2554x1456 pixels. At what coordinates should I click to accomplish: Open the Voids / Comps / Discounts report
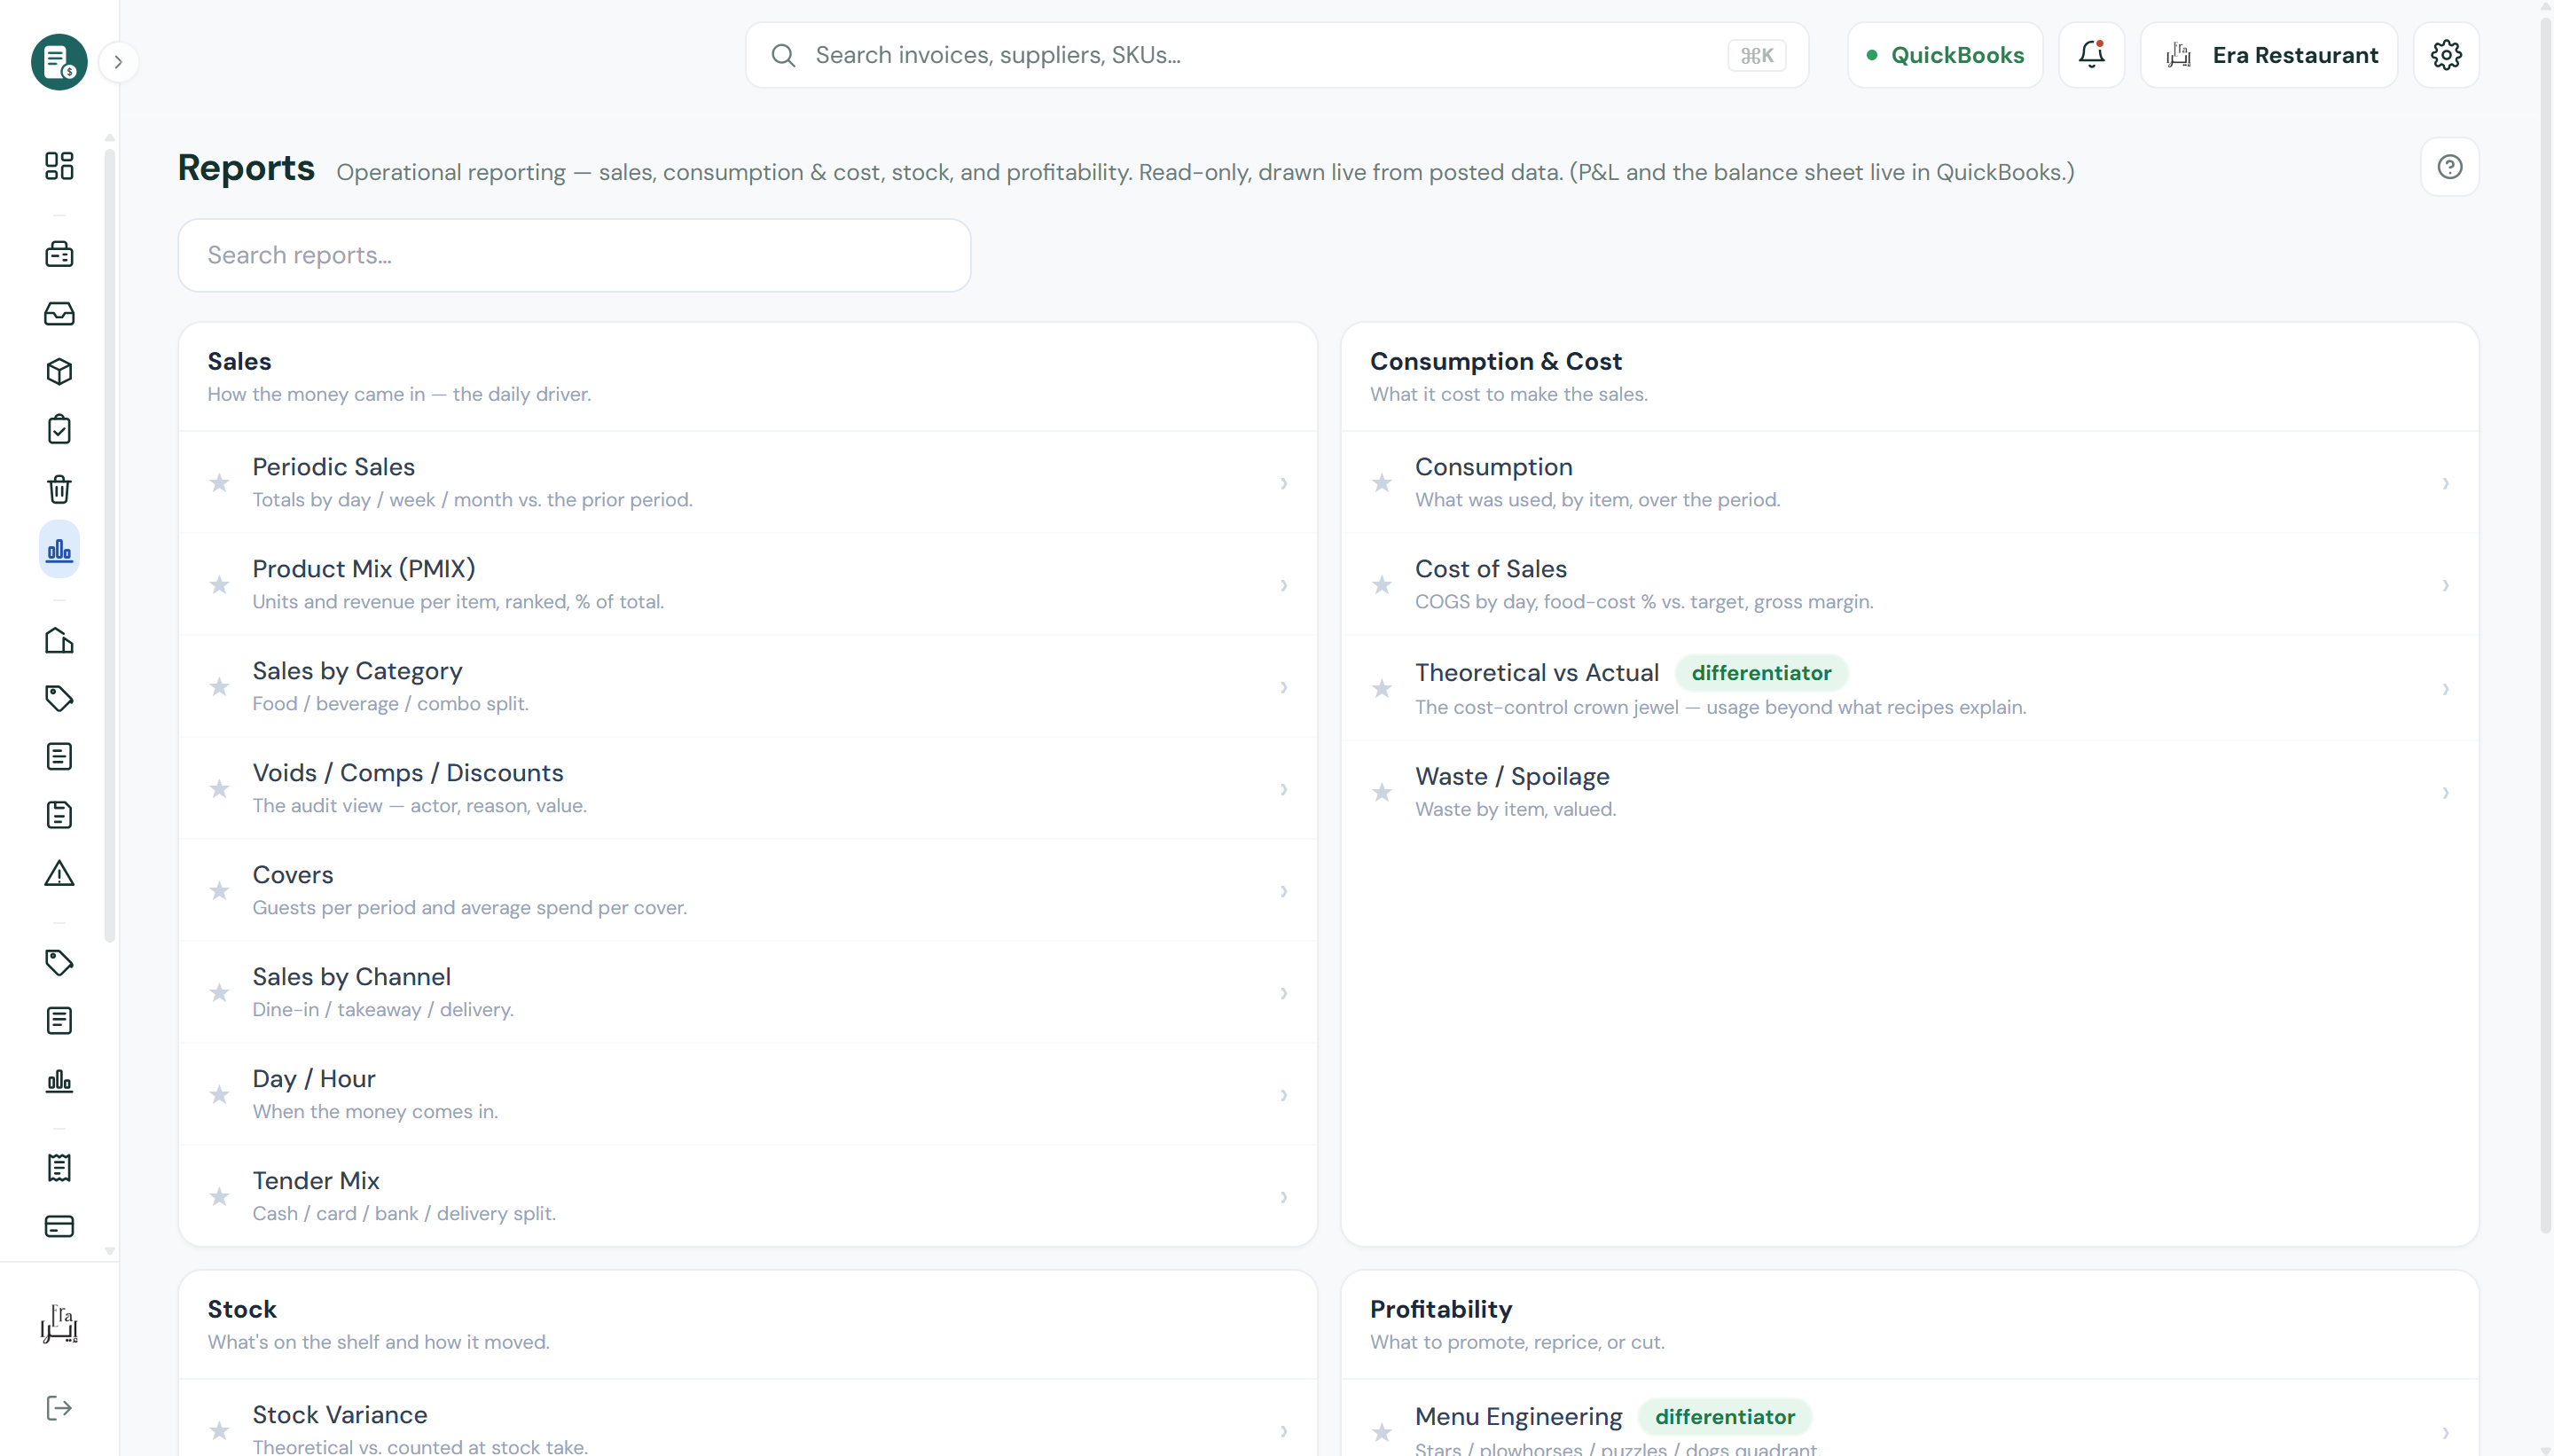click(747, 789)
